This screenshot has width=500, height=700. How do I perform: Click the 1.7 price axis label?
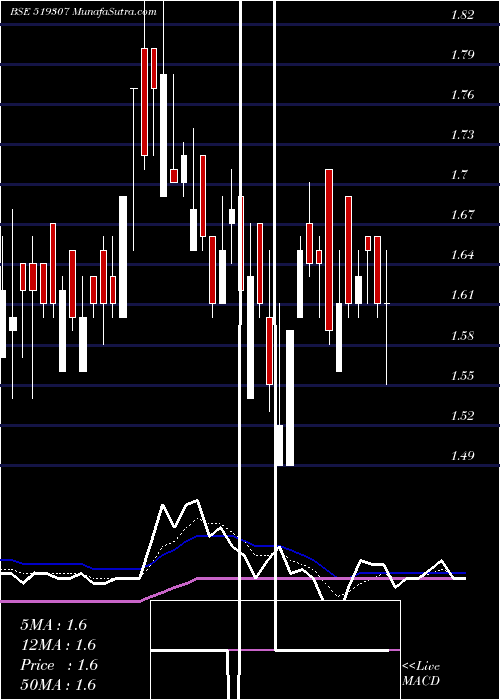click(459, 175)
